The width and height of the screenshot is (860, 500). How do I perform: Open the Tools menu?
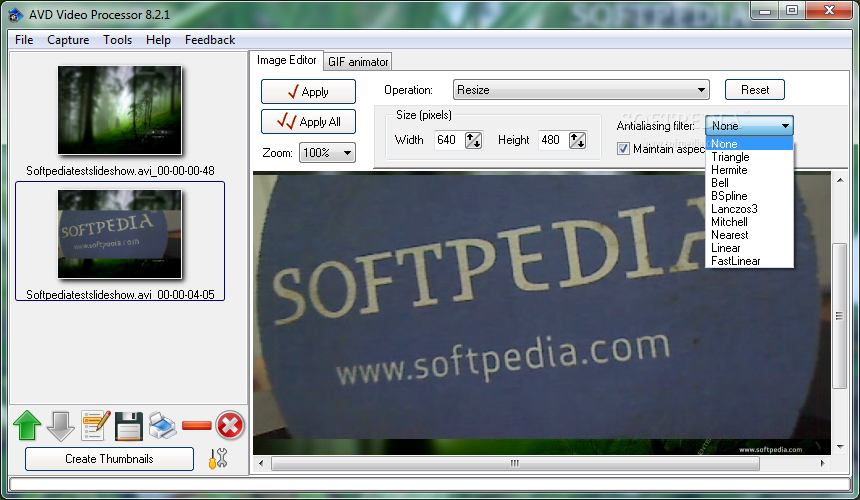pyautogui.click(x=117, y=40)
